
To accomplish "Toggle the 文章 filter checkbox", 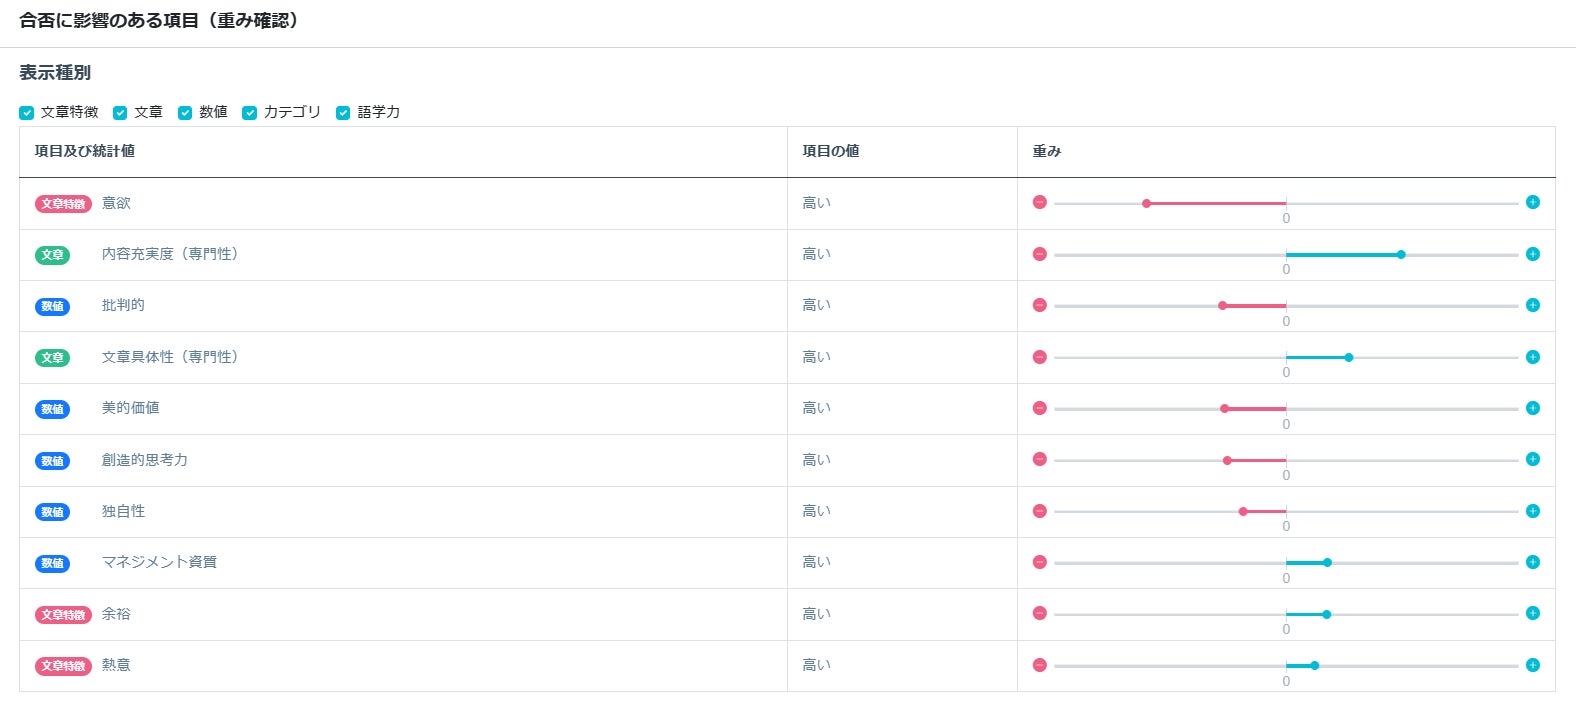I will (x=120, y=113).
